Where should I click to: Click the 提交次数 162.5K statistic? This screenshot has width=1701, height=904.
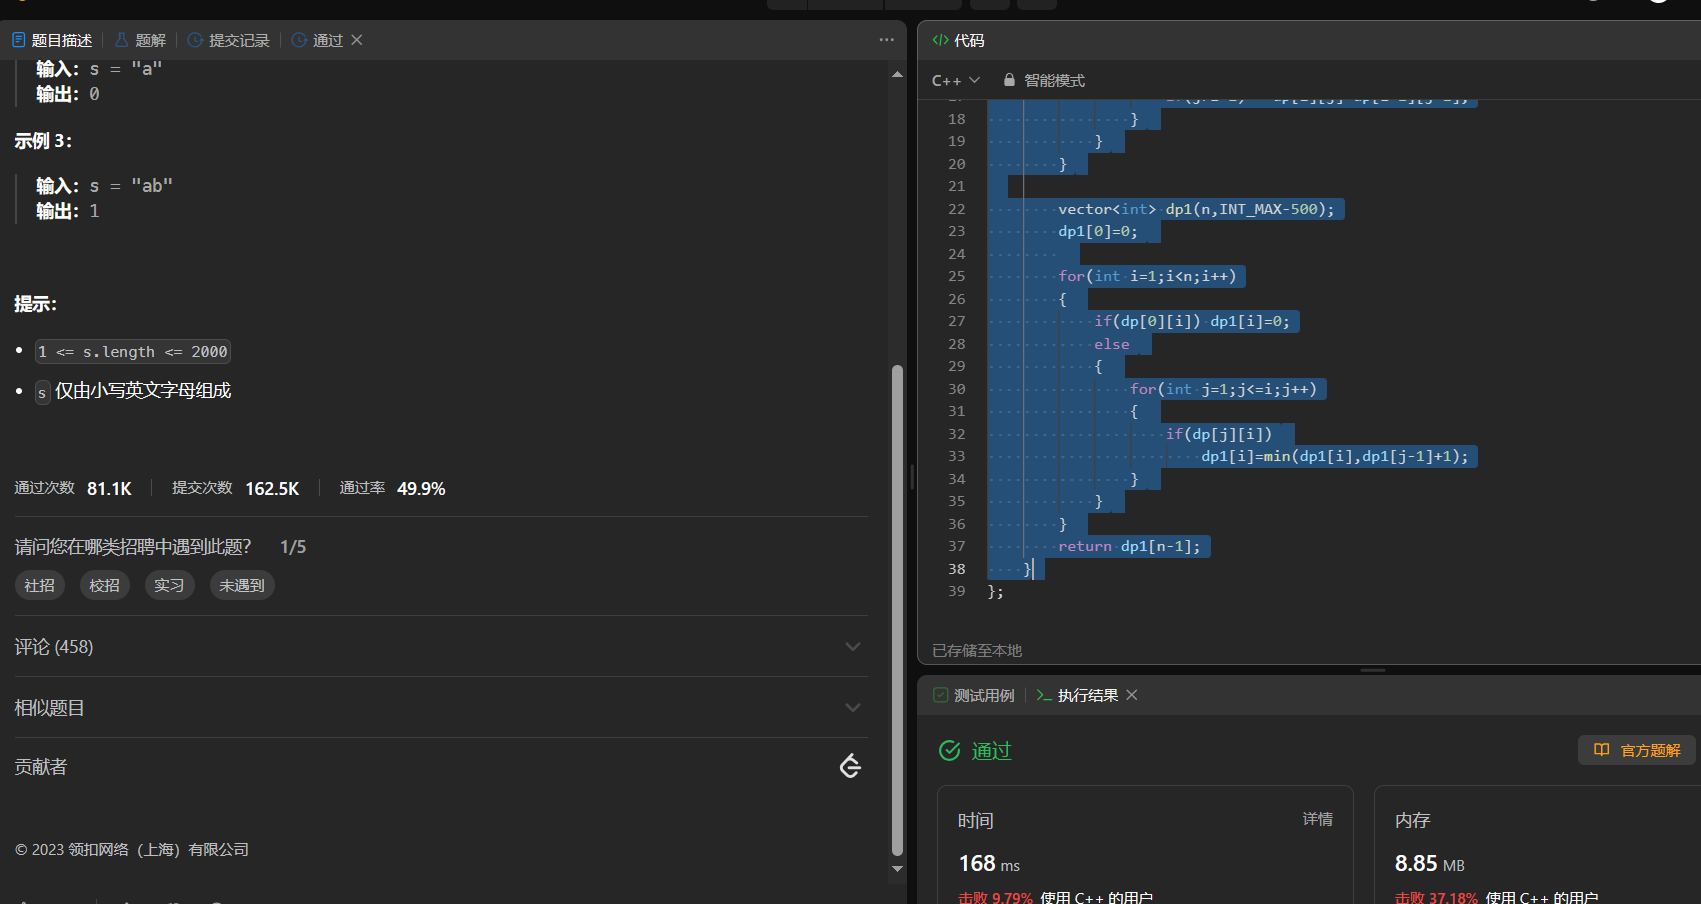click(235, 488)
